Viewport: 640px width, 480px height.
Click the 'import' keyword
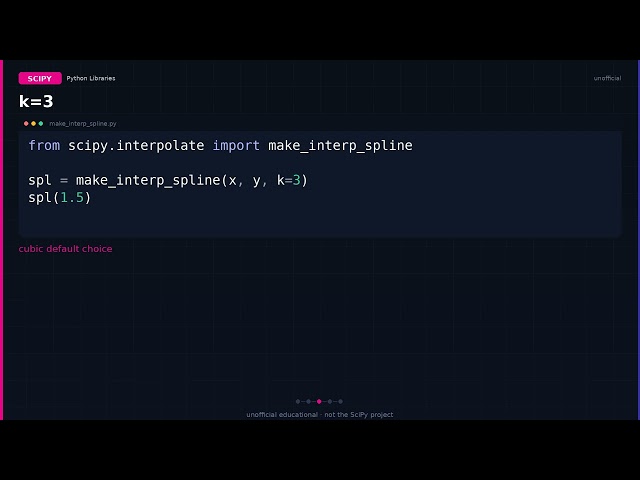pyautogui.click(x=236, y=145)
